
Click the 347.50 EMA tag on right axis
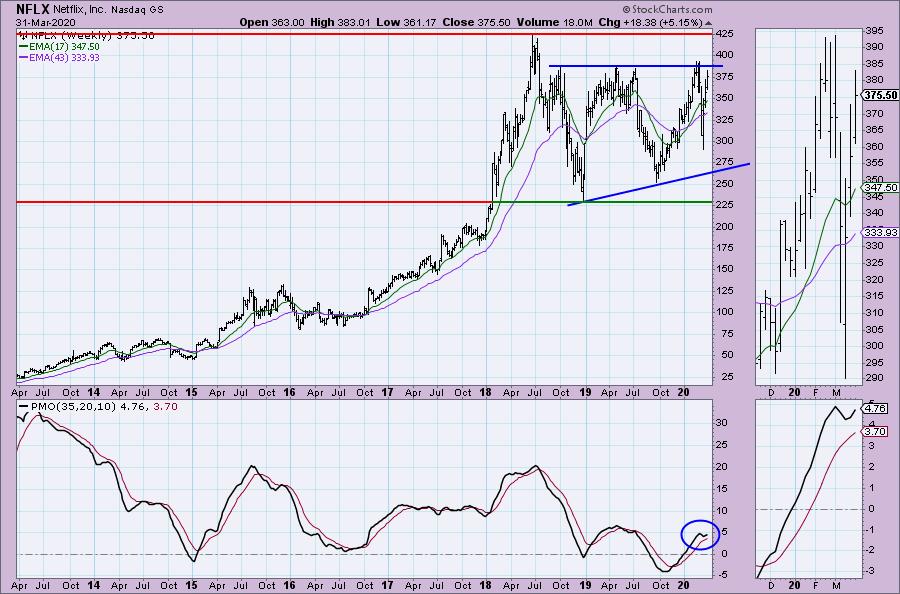tap(882, 188)
